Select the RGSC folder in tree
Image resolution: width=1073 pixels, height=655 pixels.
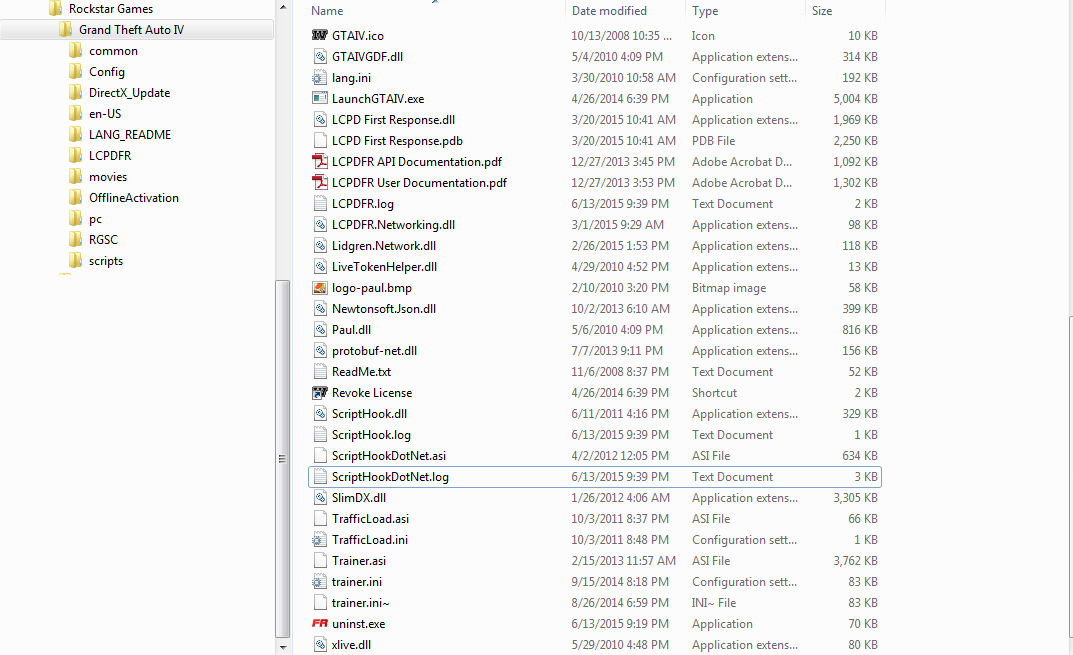[103, 240]
